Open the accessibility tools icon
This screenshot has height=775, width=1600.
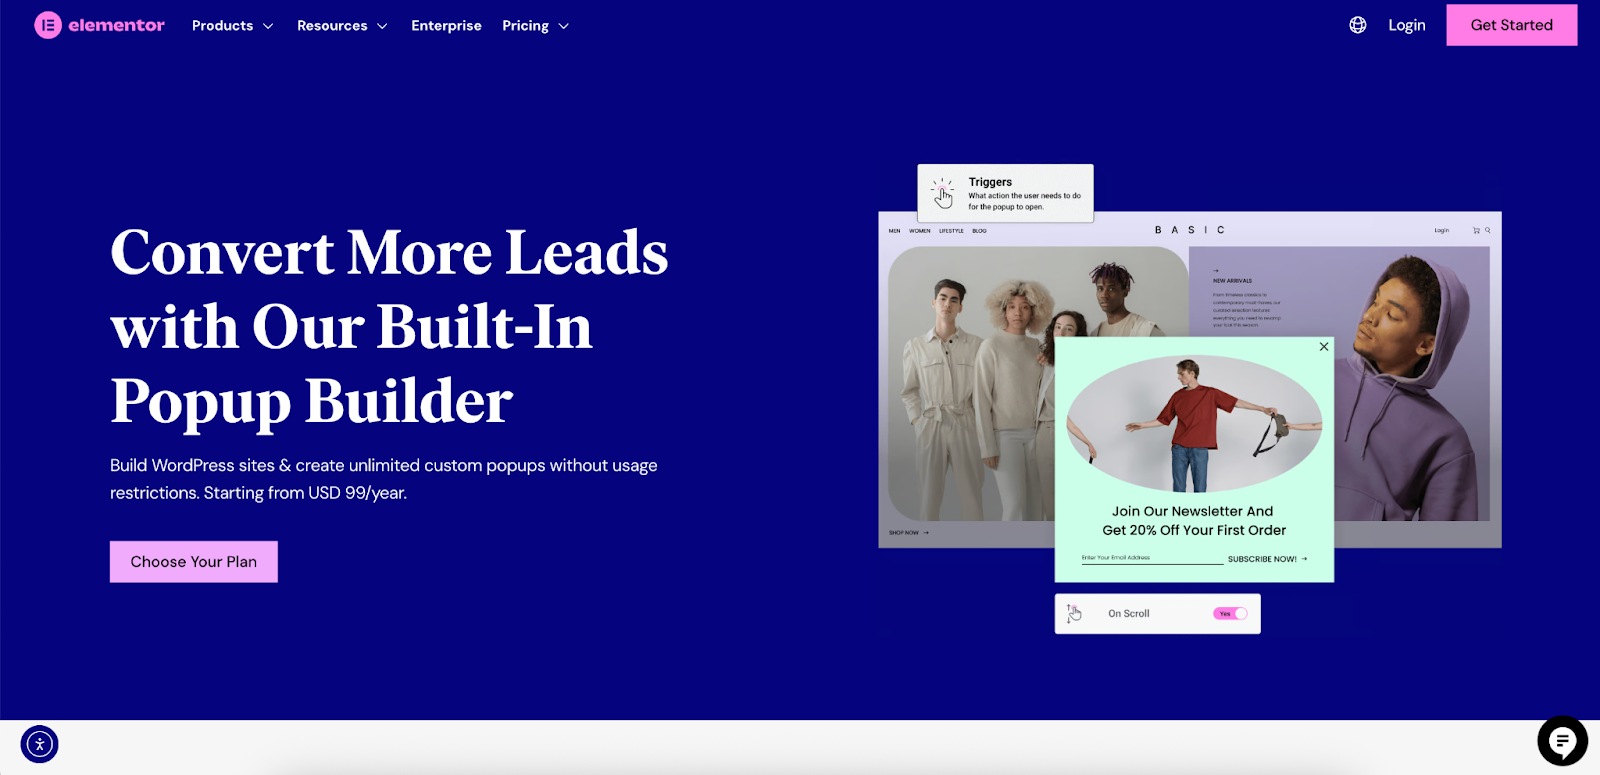(x=40, y=744)
